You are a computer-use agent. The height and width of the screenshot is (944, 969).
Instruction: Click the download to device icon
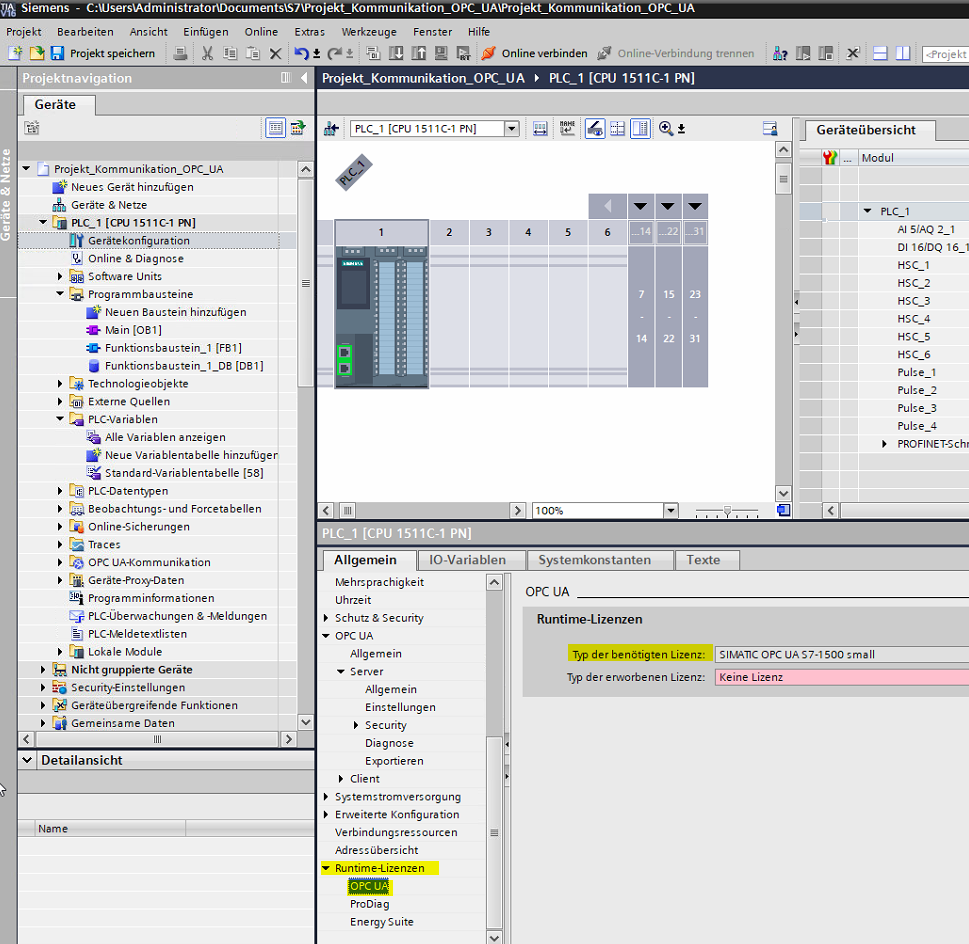[x=396, y=54]
